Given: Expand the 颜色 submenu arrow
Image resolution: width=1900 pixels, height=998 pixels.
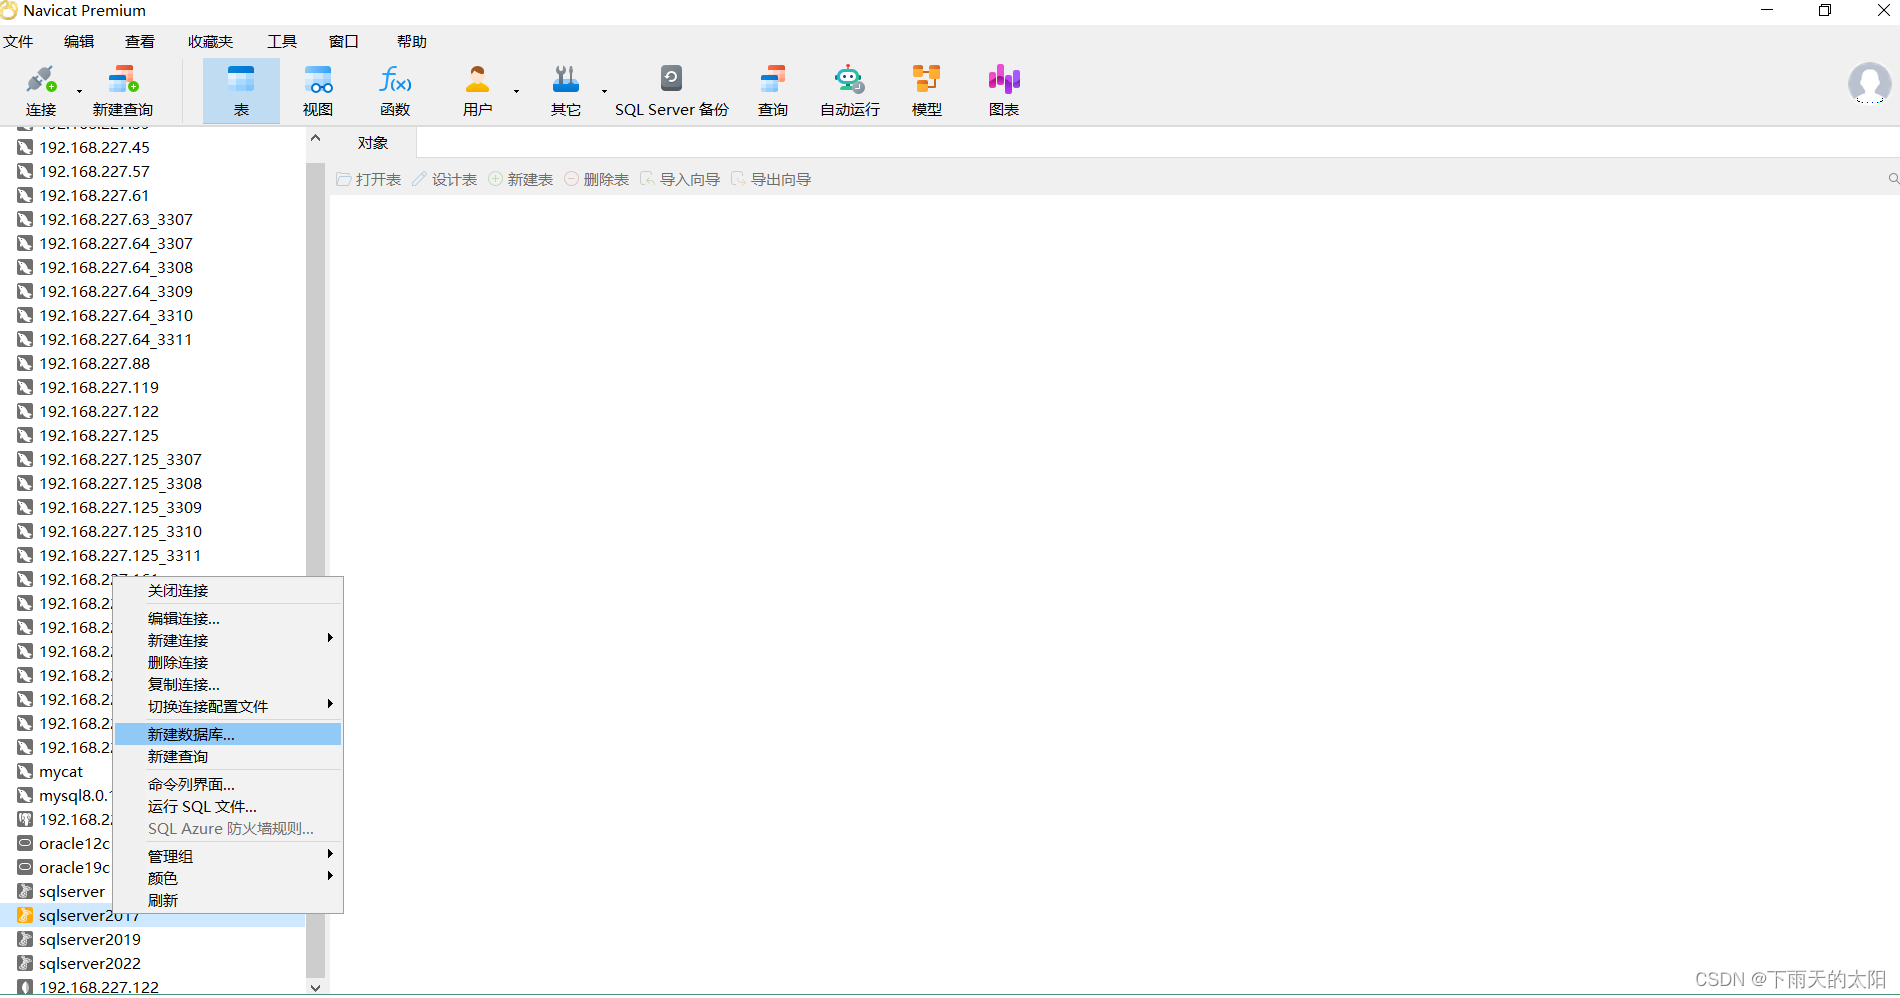Looking at the screenshot, I should tap(330, 876).
